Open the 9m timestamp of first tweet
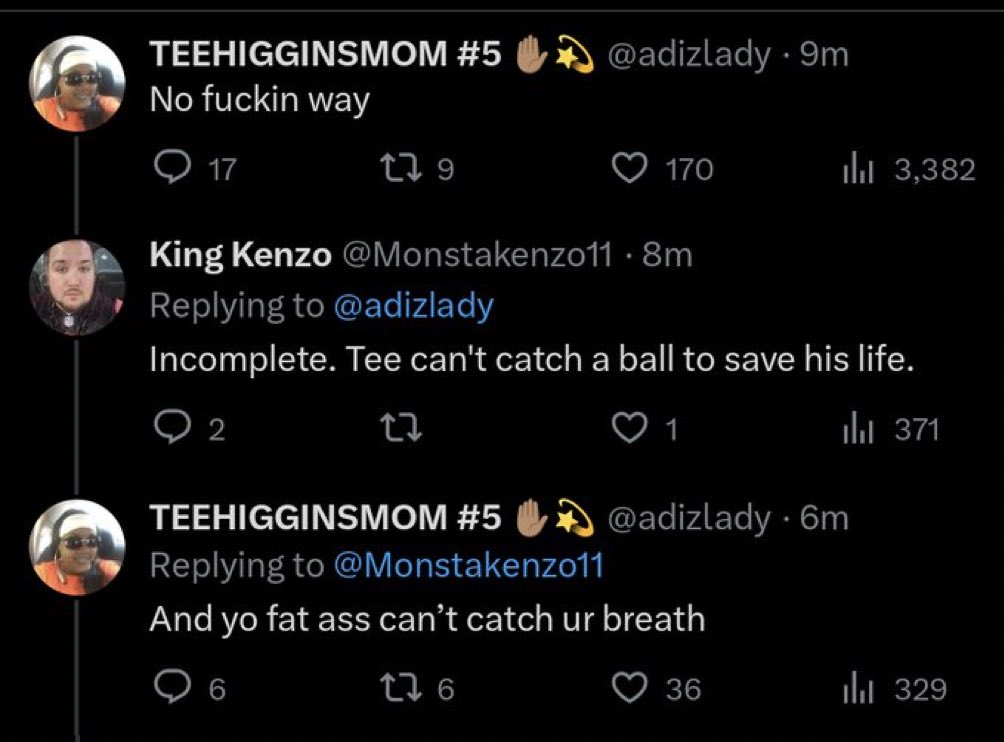The height and width of the screenshot is (742, 1004). [x=825, y=55]
